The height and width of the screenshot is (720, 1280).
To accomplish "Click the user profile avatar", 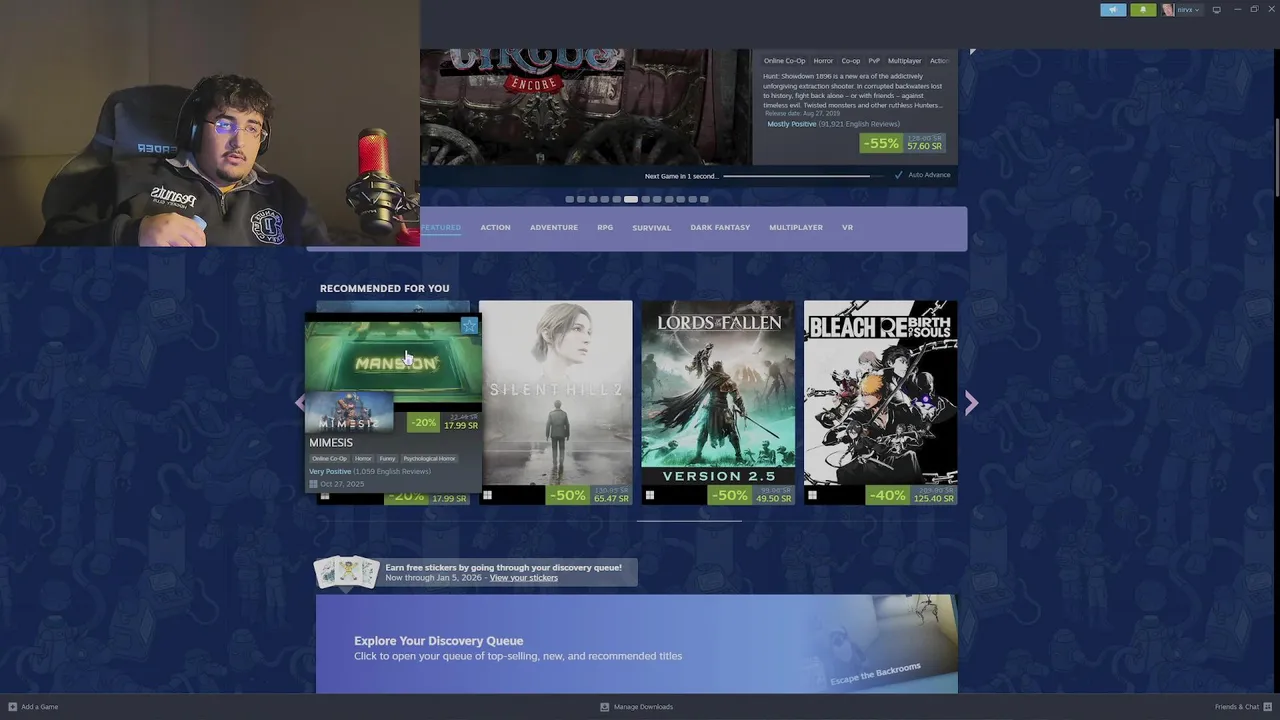I will (1168, 10).
